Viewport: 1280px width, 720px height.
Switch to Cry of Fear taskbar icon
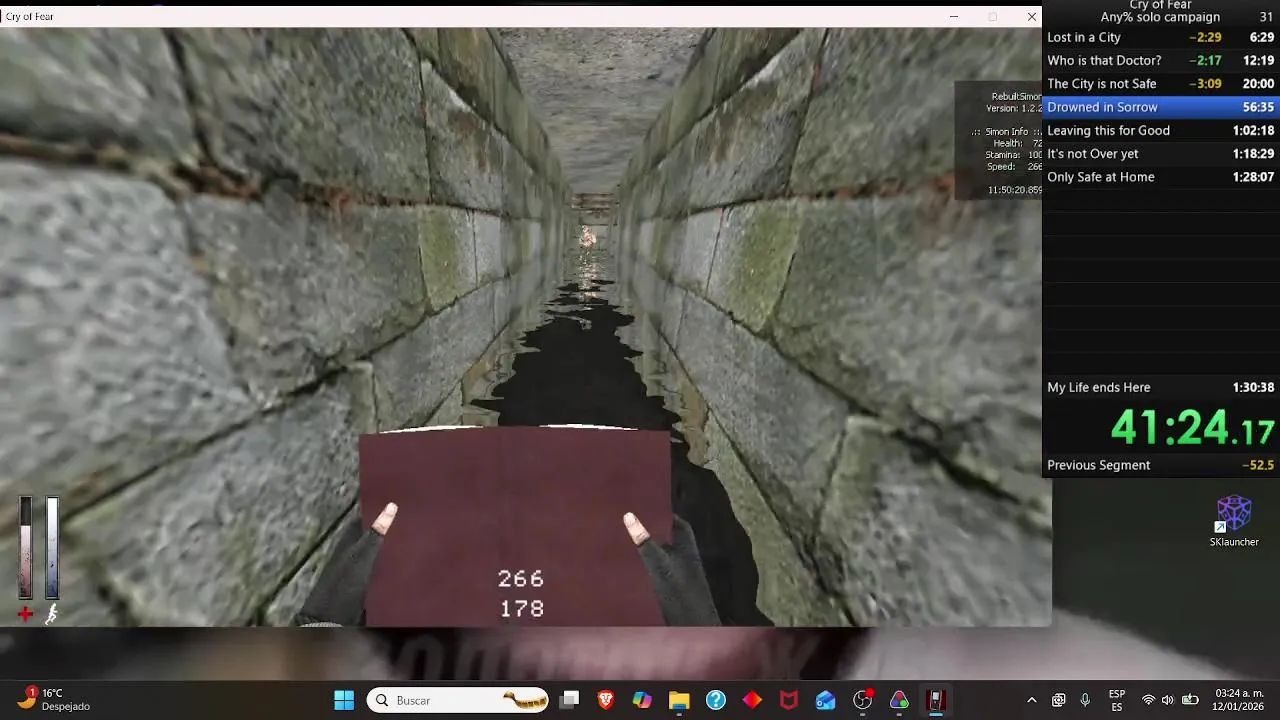point(936,700)
